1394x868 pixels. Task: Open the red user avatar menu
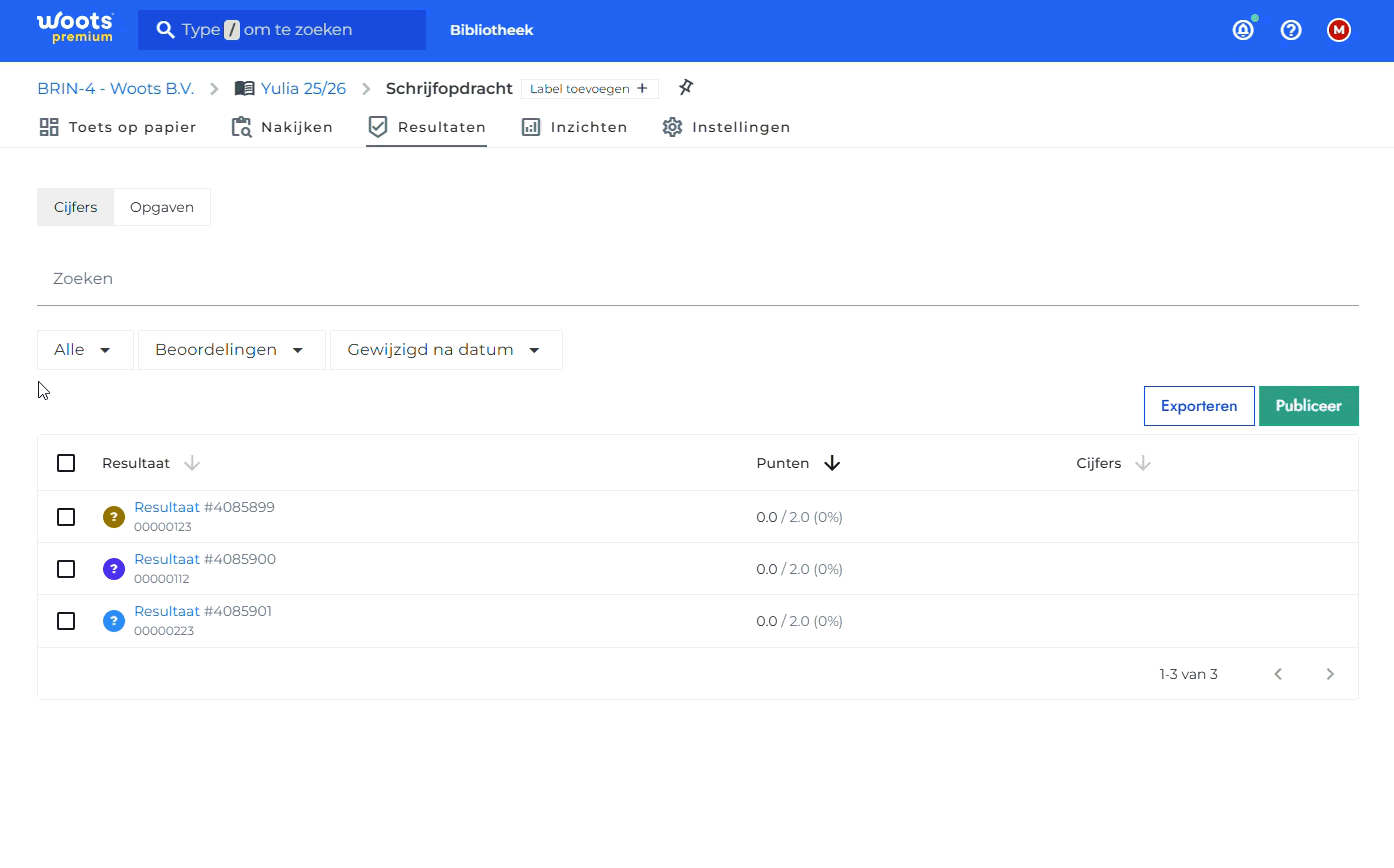click(1339, 30)
